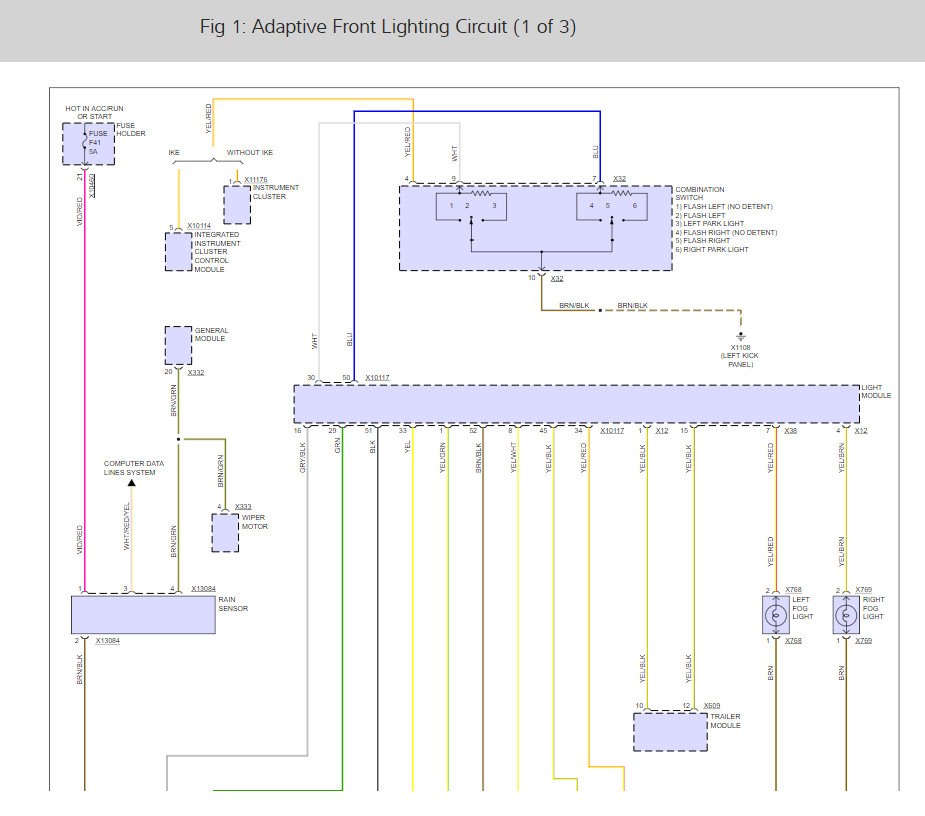Image resolution: width=925 pixels, height=816 pixels.
Task: Click X10117 label beside light module pin 34
Action: (612, 431)
